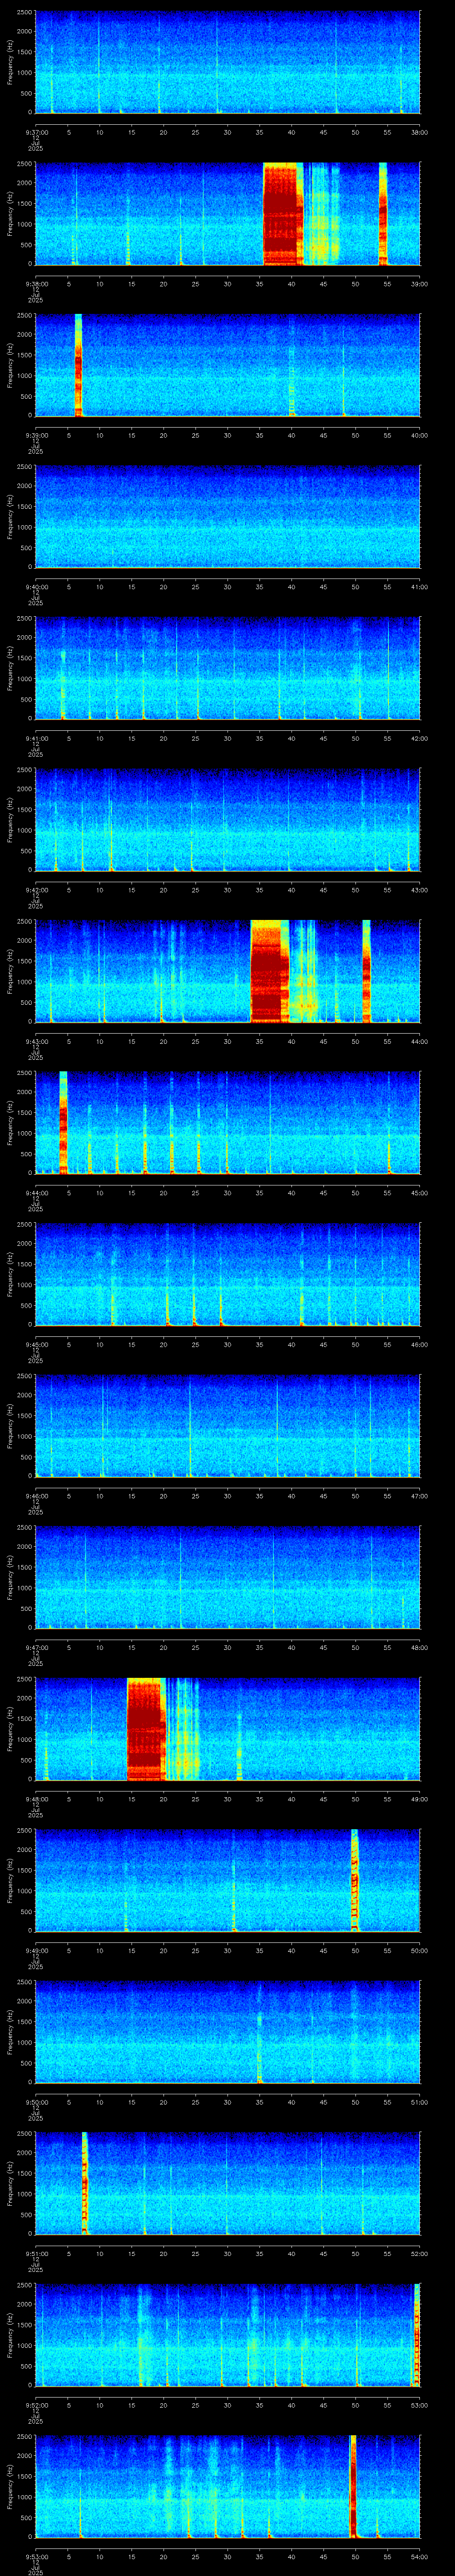Image resolution: width=455 pixels, height=2576 pixels.
Task: Click the 9:39:00 start time label
Action: pyautogui.click(x=36, y=435)
